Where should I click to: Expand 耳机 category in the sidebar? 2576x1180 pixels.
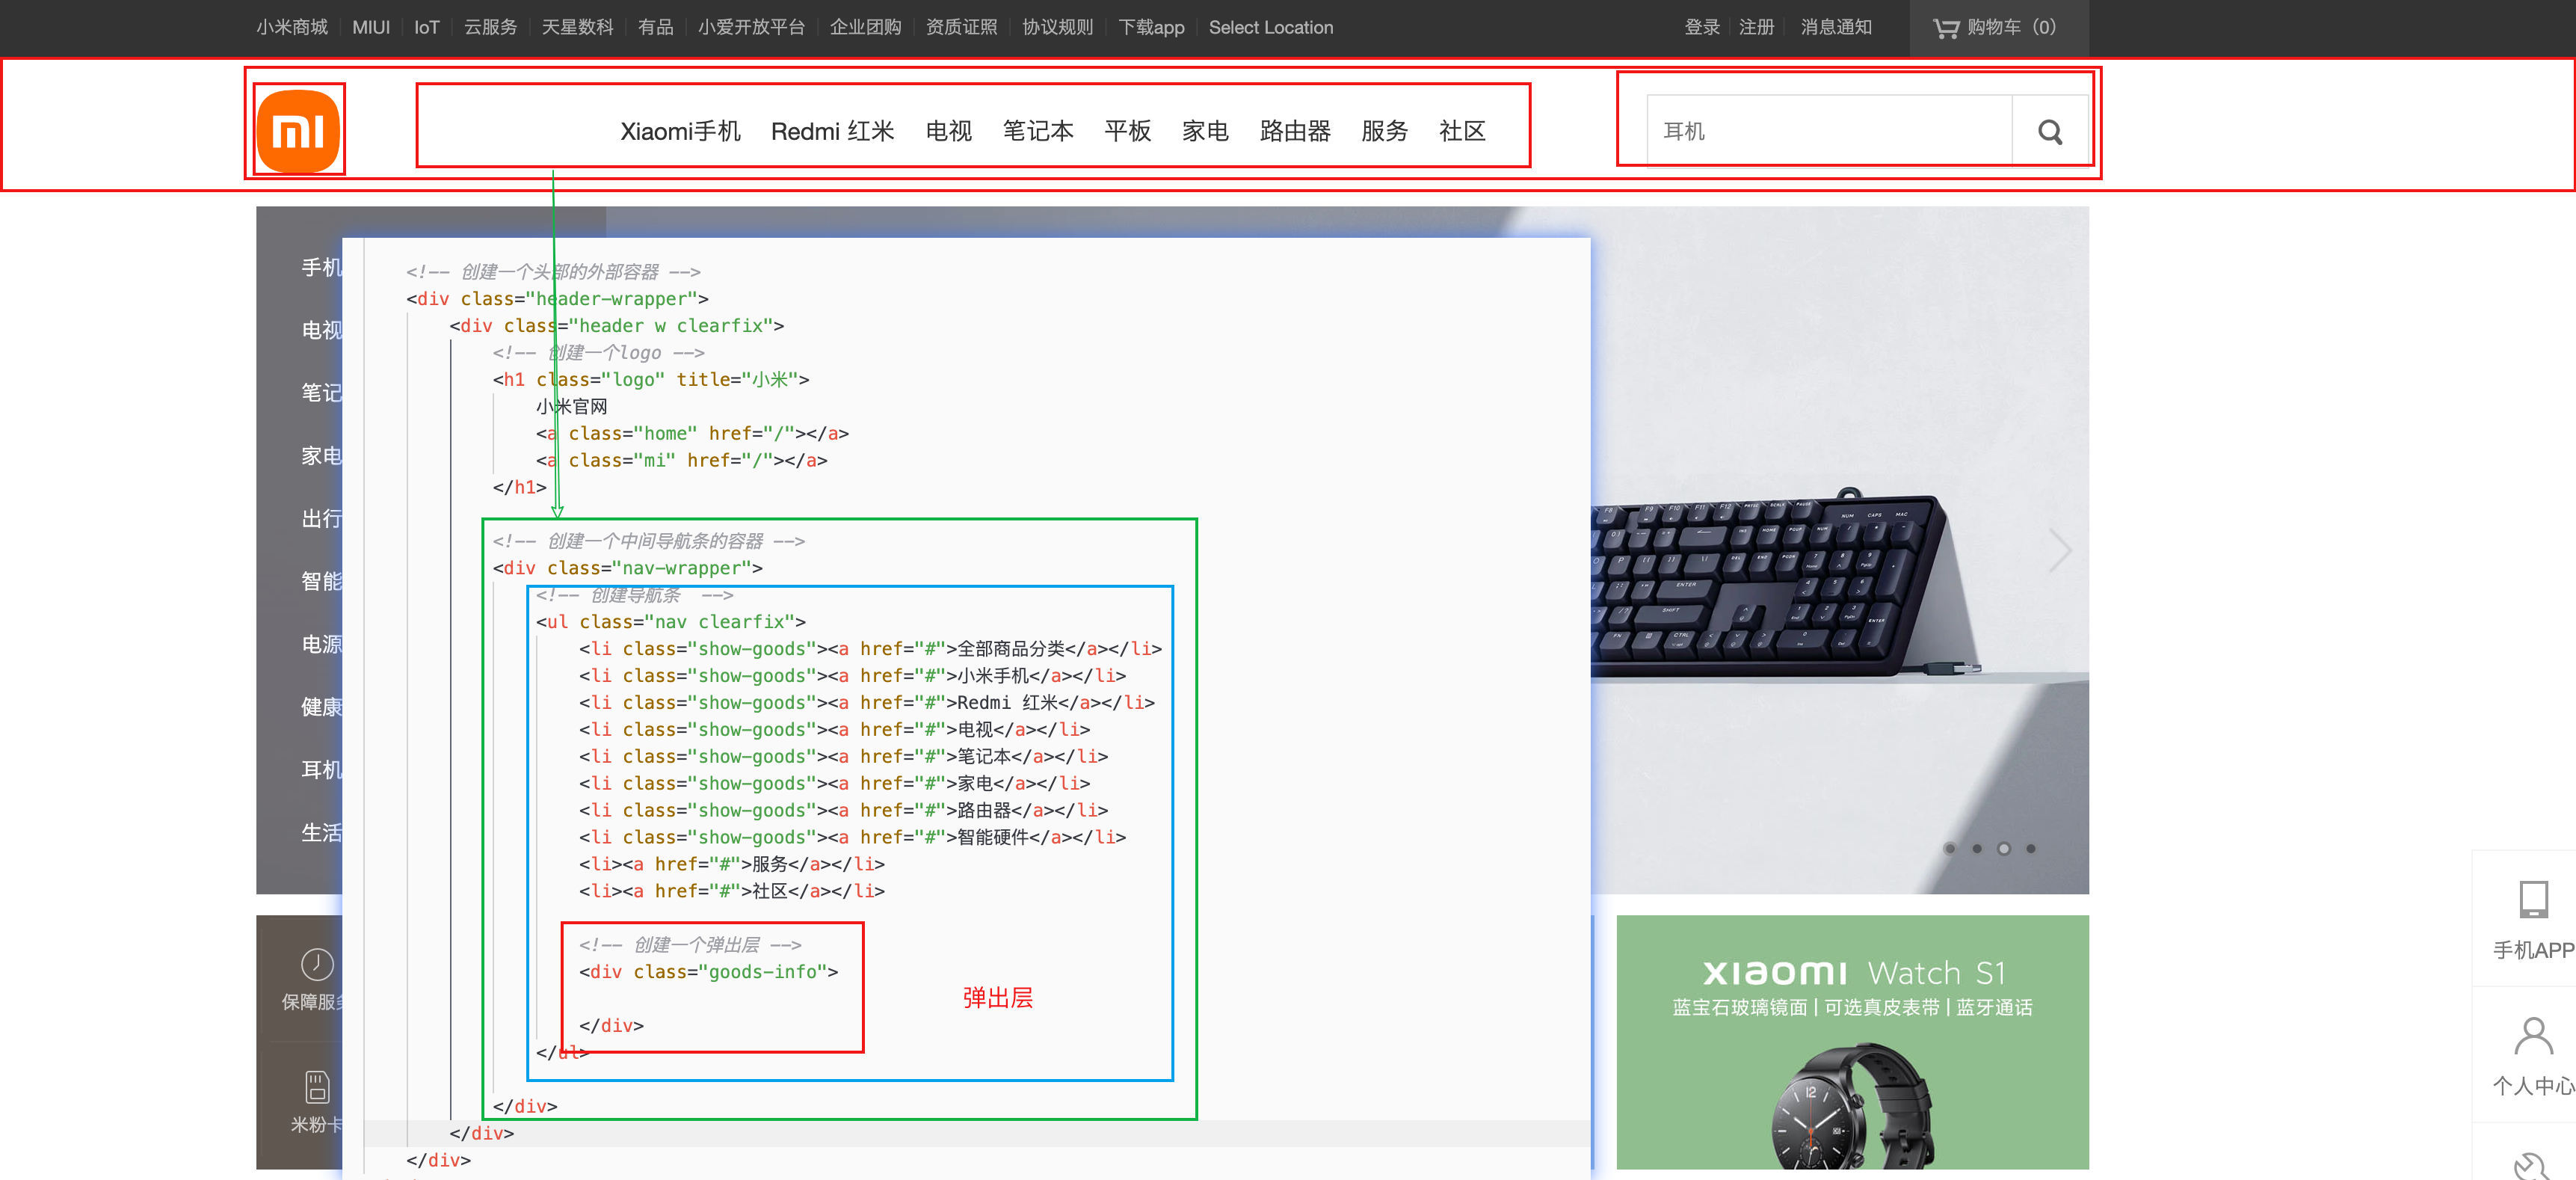click(x=321, y=769)
